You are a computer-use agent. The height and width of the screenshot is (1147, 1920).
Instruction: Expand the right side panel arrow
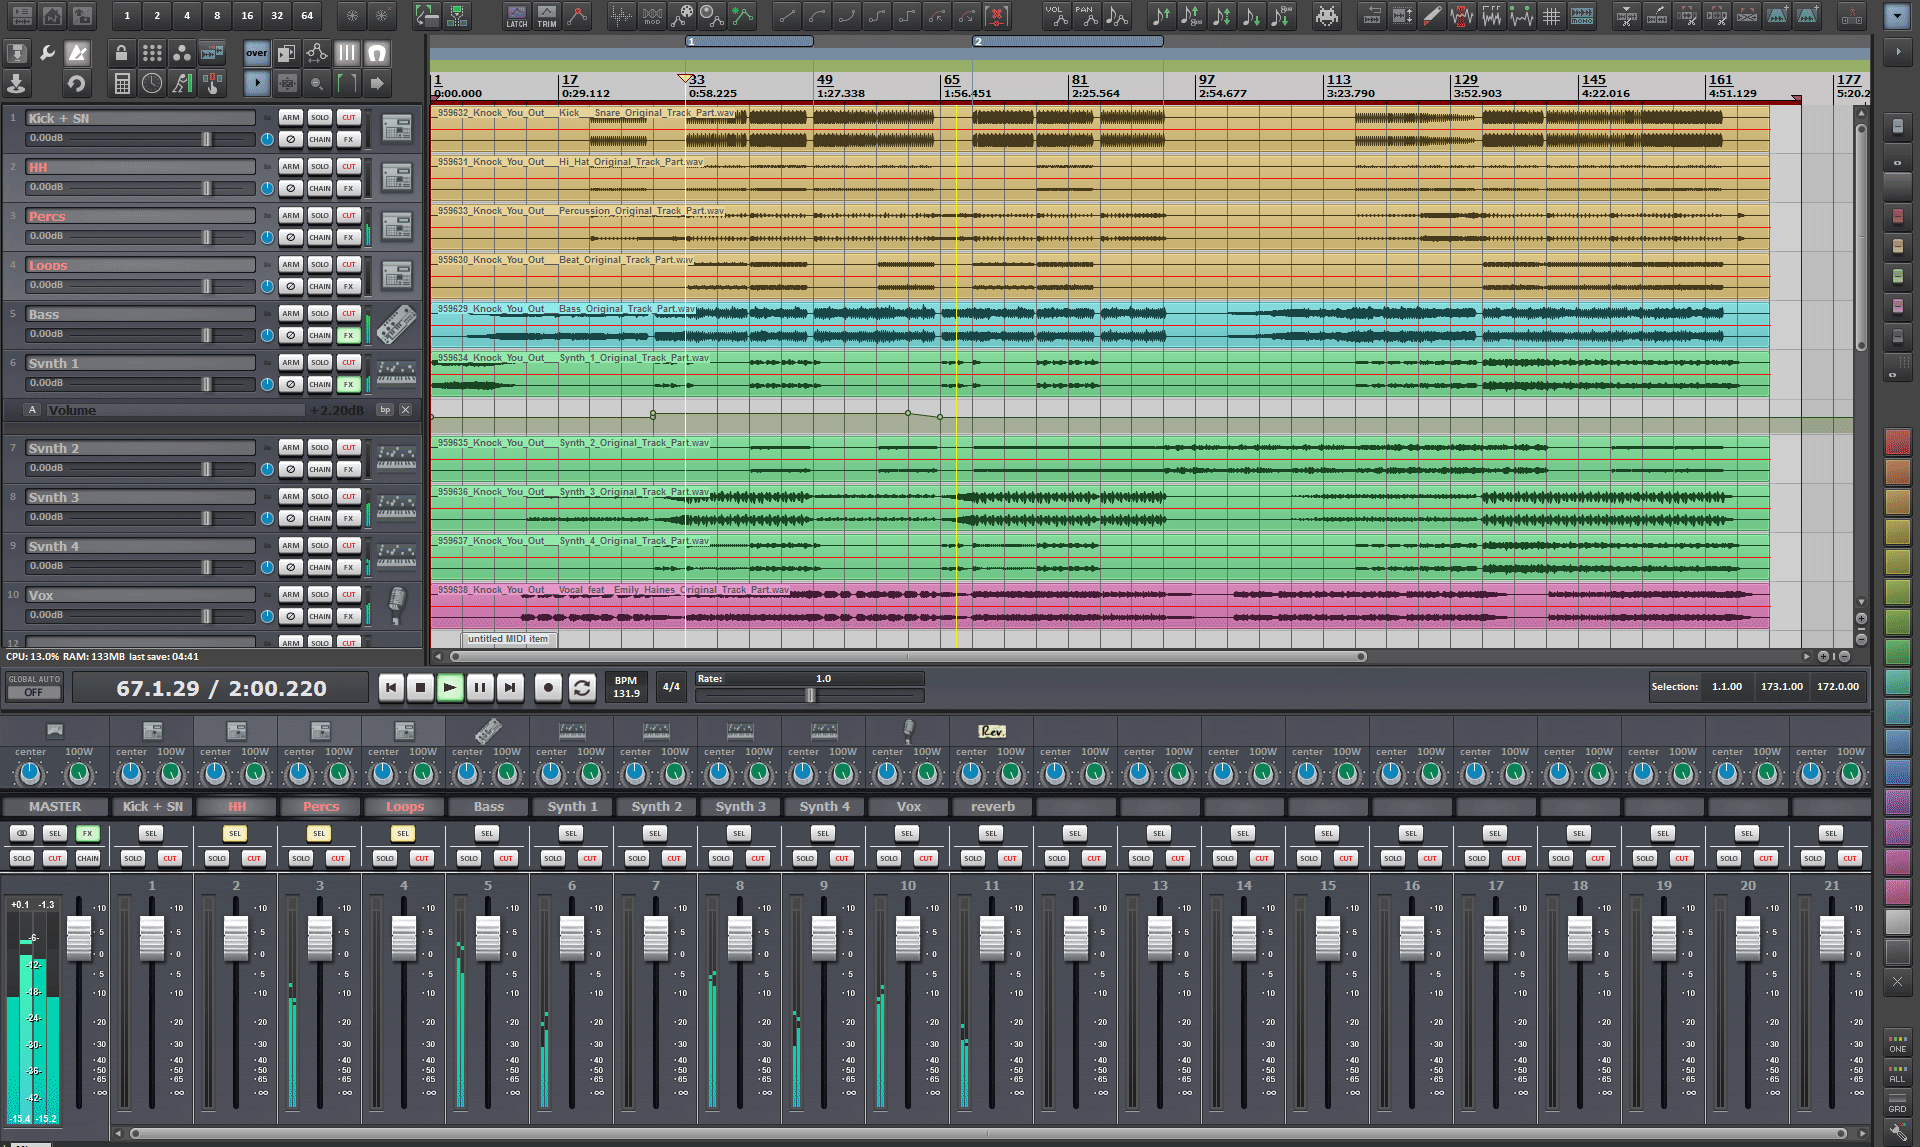click(1897, 51)
